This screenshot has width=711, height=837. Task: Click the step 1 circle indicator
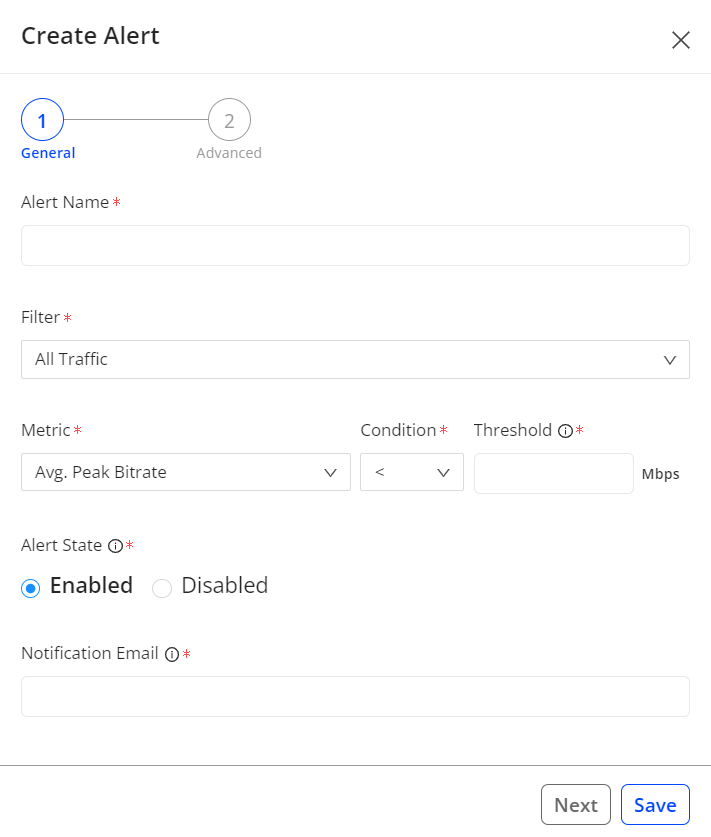(42, 121)
